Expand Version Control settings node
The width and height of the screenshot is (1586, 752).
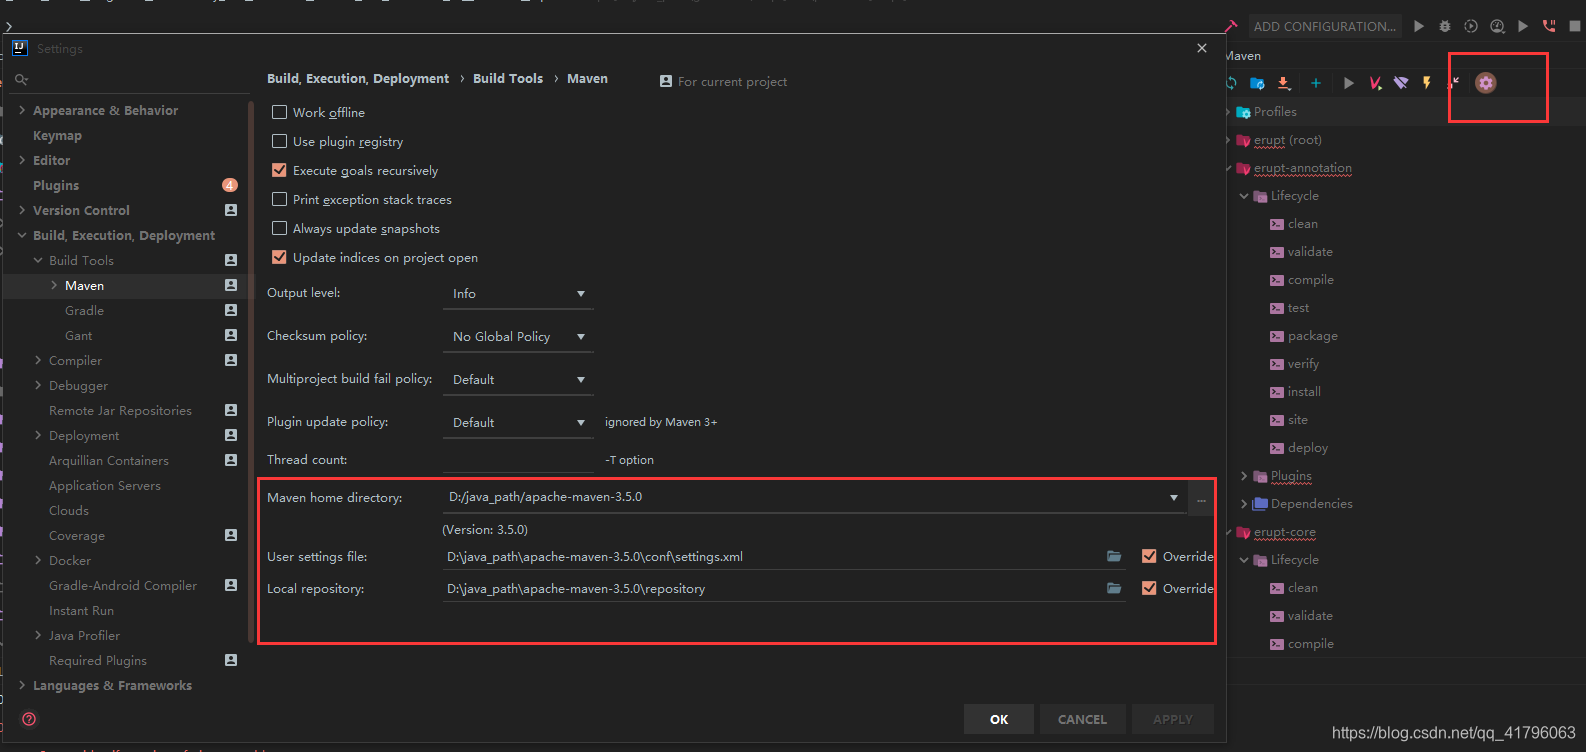(x=22, y=210)
